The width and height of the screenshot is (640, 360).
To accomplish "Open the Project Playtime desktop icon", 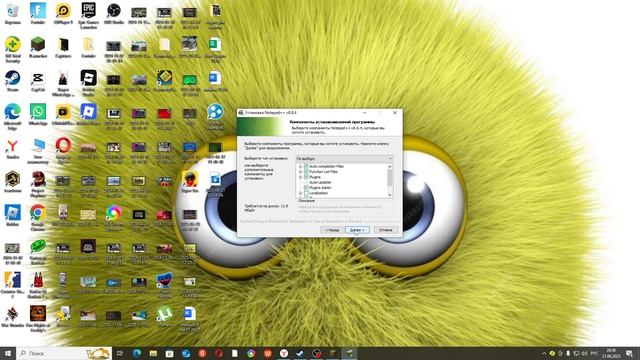I will coord(38,184).
